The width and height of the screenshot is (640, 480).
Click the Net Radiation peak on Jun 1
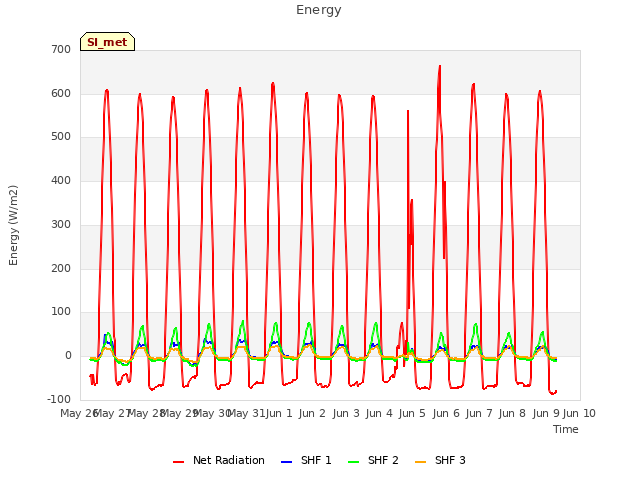pos(273,84)
